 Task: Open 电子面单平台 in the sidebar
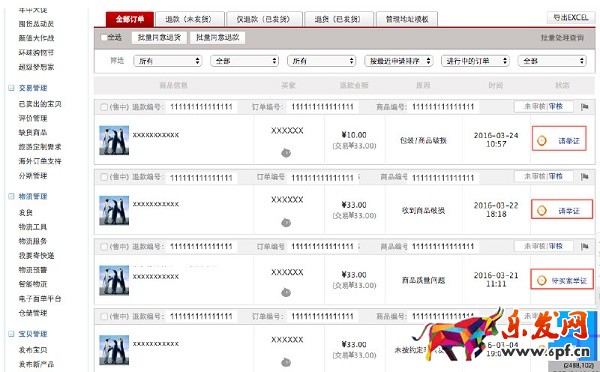(x=40, y=299)
